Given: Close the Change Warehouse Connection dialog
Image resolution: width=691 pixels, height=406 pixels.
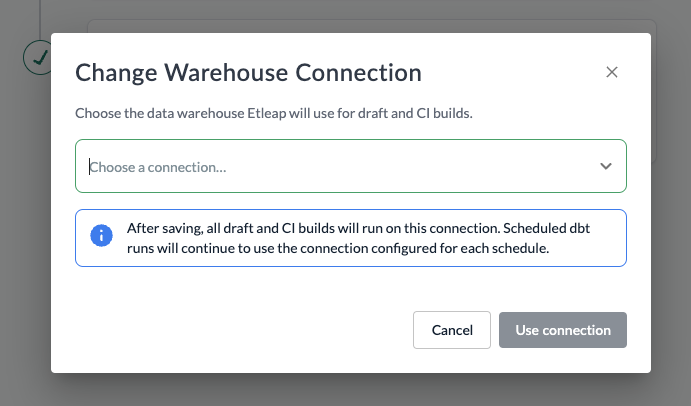Looking at the screenshot, I should (612, 72).
